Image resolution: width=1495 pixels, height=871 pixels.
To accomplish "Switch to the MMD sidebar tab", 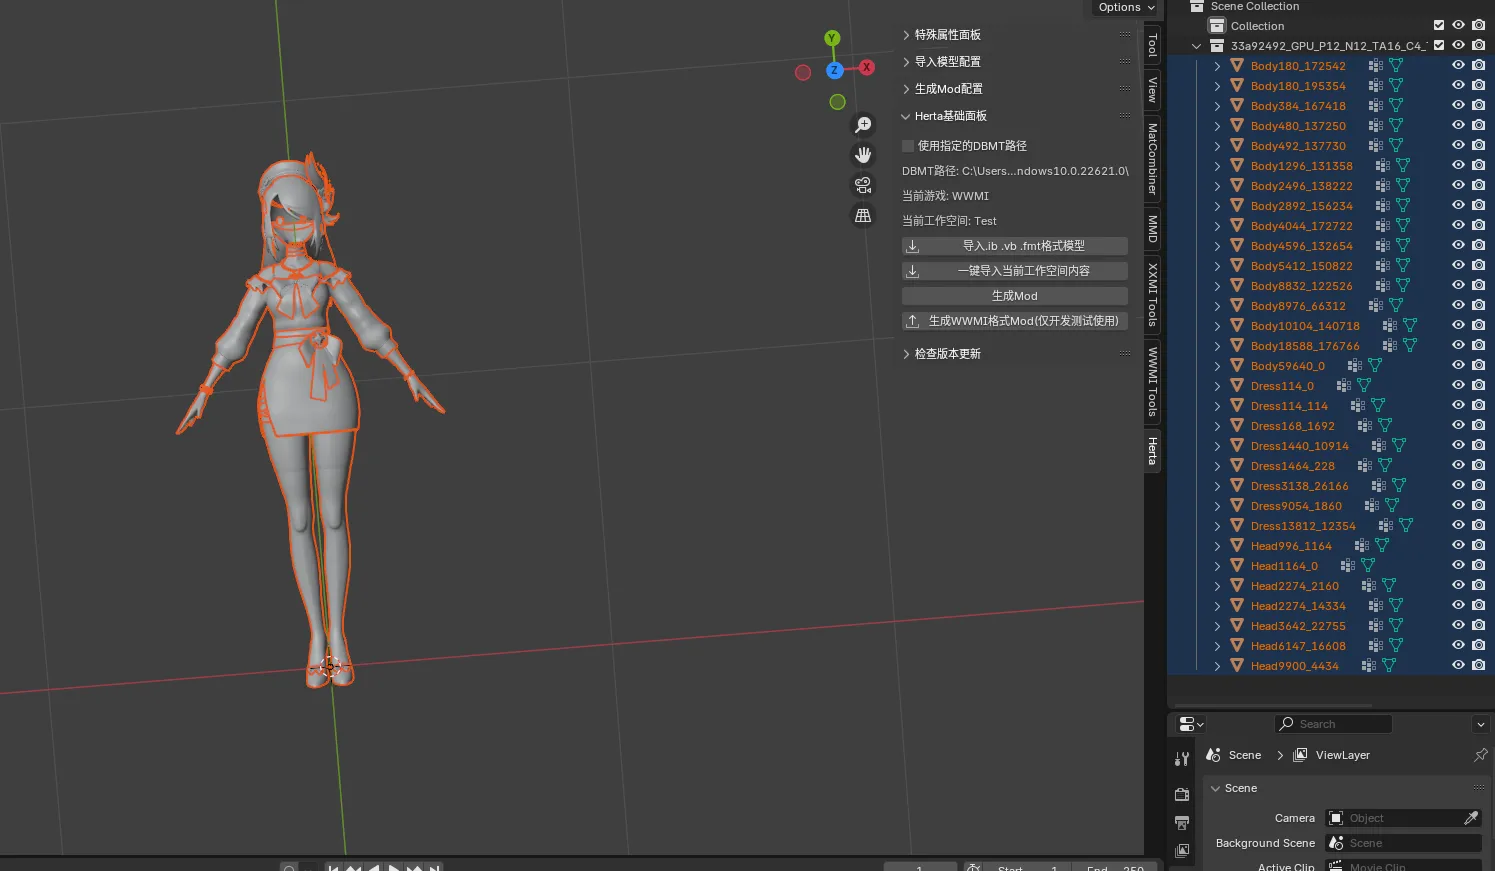I will tap(1152, 229).
